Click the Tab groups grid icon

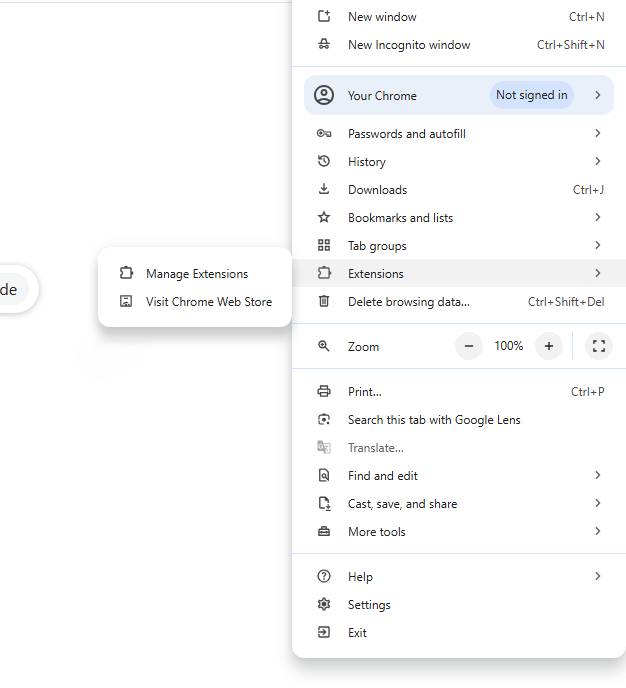coord(324,245)
